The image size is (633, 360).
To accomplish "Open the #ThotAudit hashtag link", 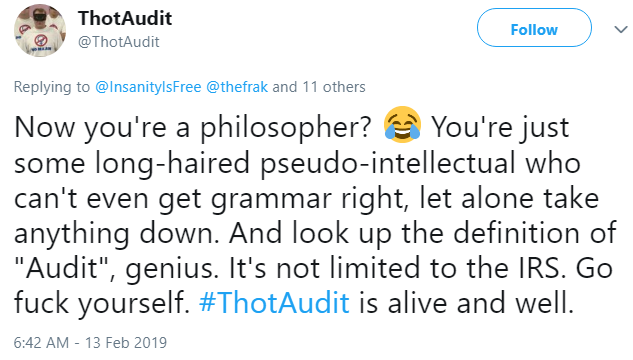I will [x=274, y=303].
